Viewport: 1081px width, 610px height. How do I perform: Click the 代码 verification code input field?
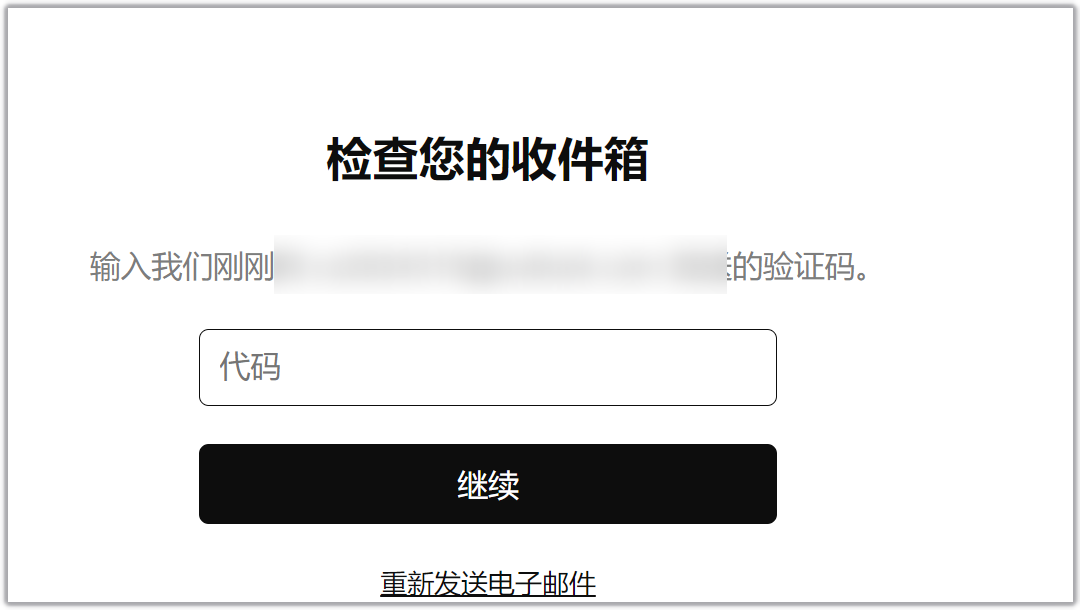487,367
